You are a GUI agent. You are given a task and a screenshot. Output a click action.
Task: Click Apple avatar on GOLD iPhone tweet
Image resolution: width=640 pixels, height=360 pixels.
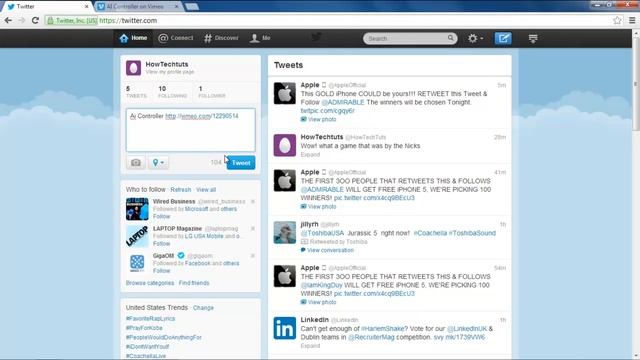pyautogui.click(x=284, y=93)
